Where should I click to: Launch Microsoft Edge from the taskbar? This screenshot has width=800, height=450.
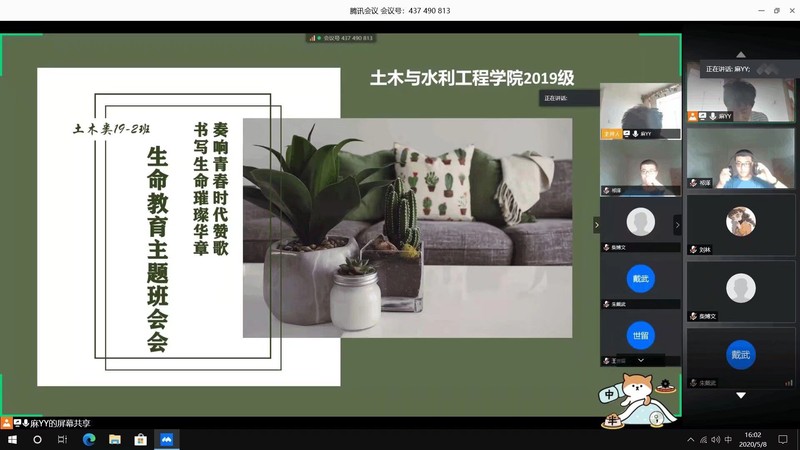89,439
